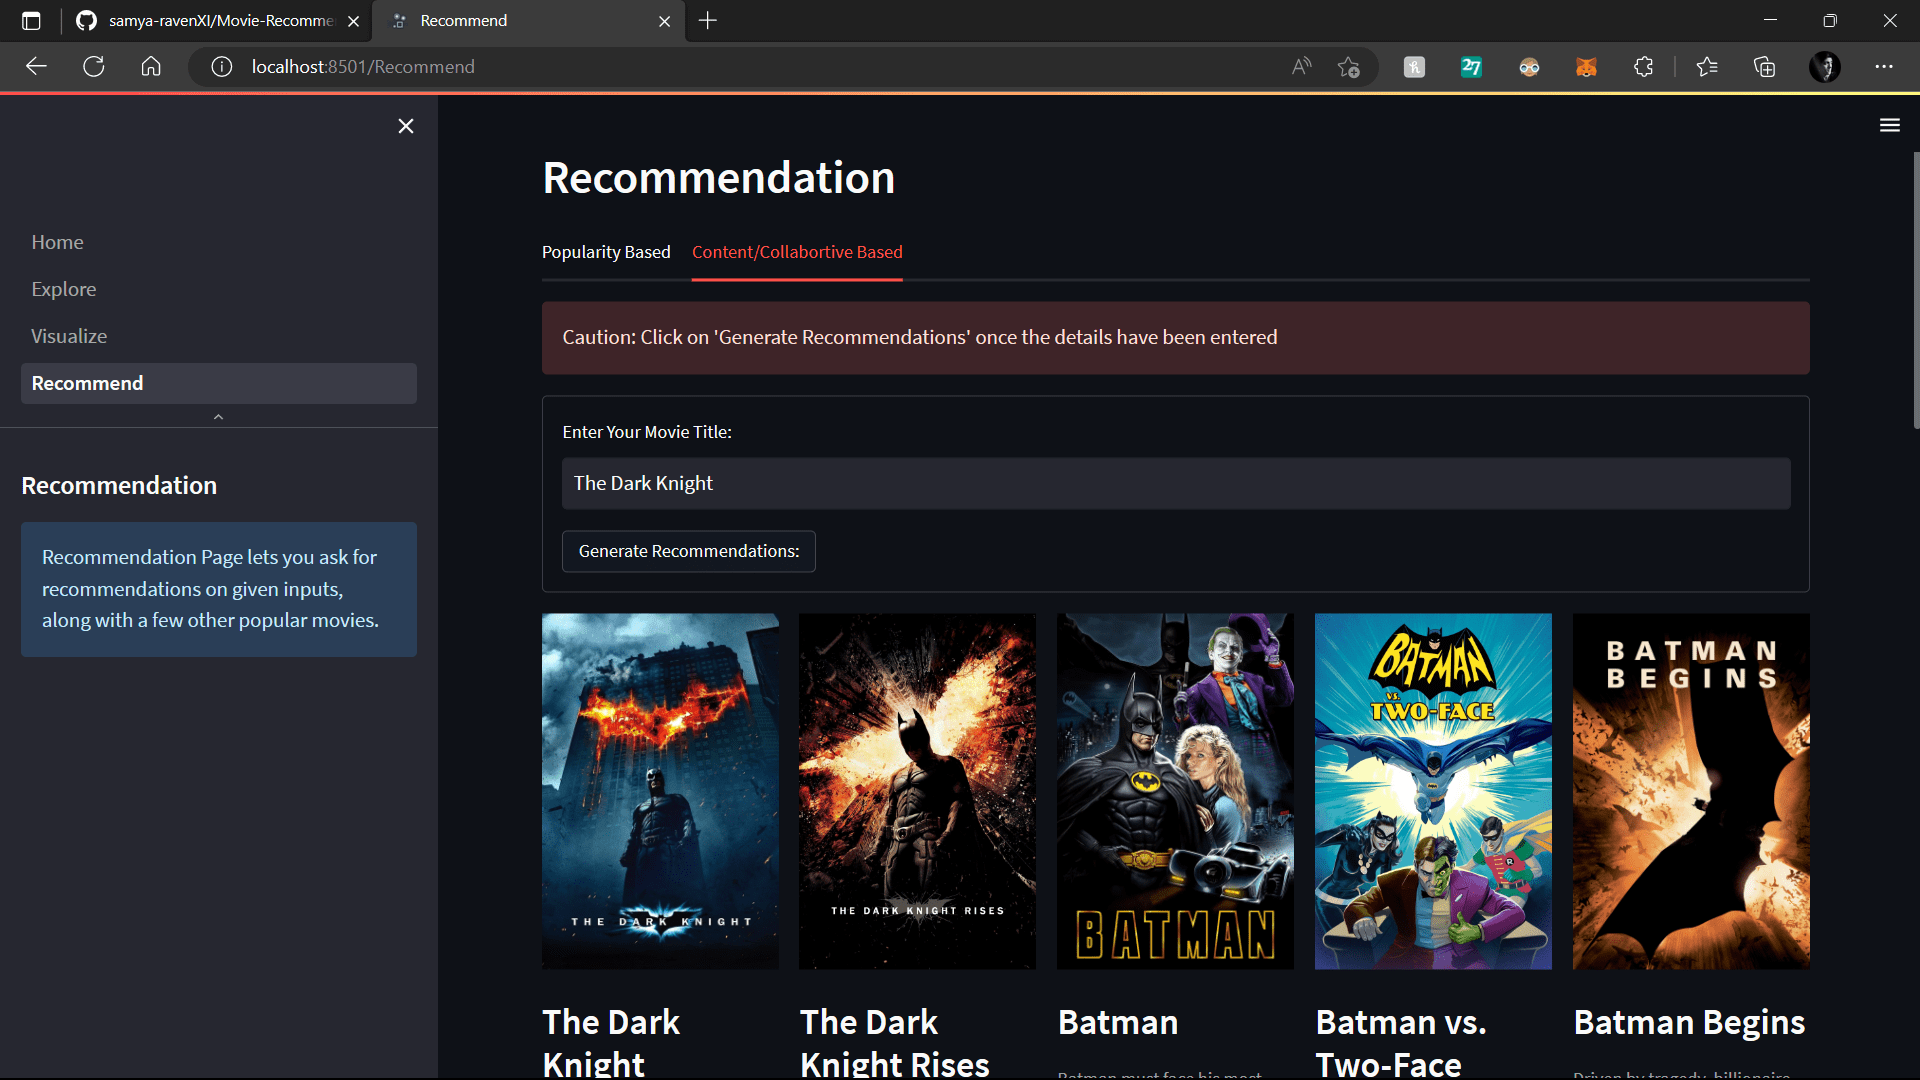Collapse the sidebar navigation chevron
The height and width of the screenshot is (1080, 1920).
218,417
